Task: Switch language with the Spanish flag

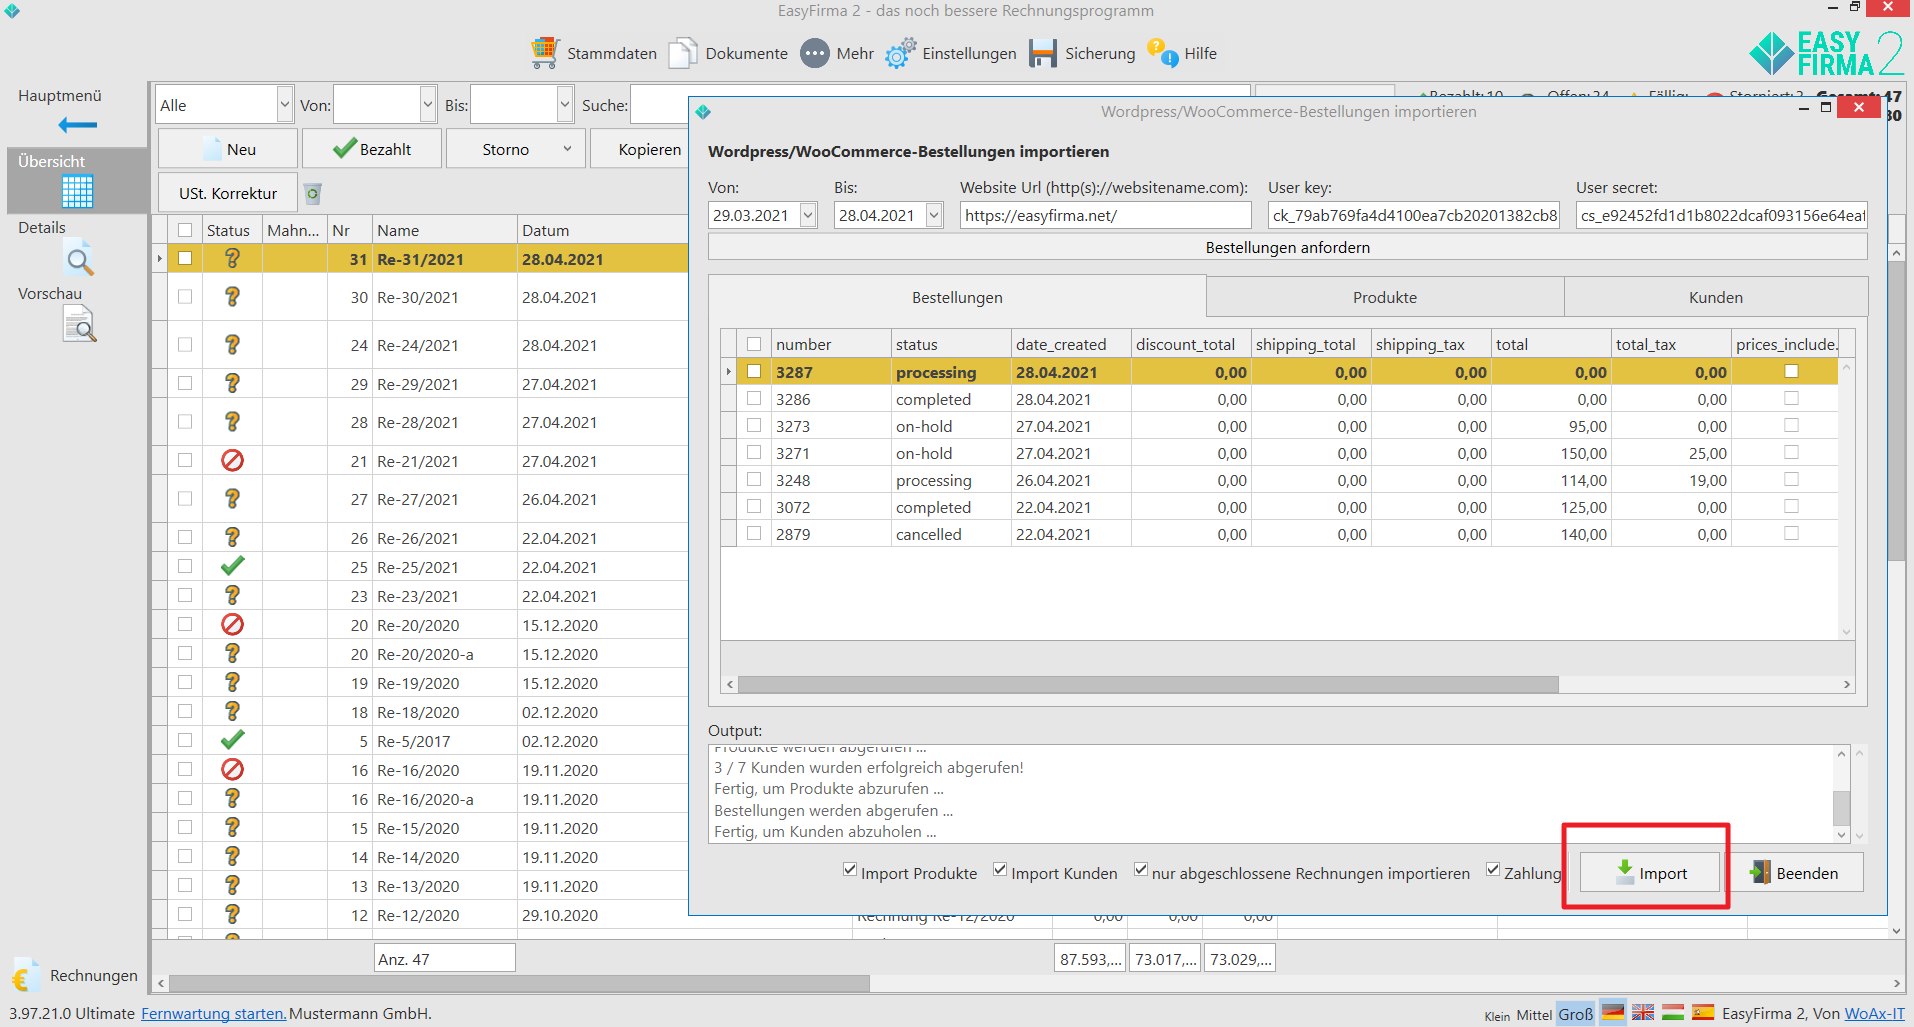Action: pos(1703,1013)
